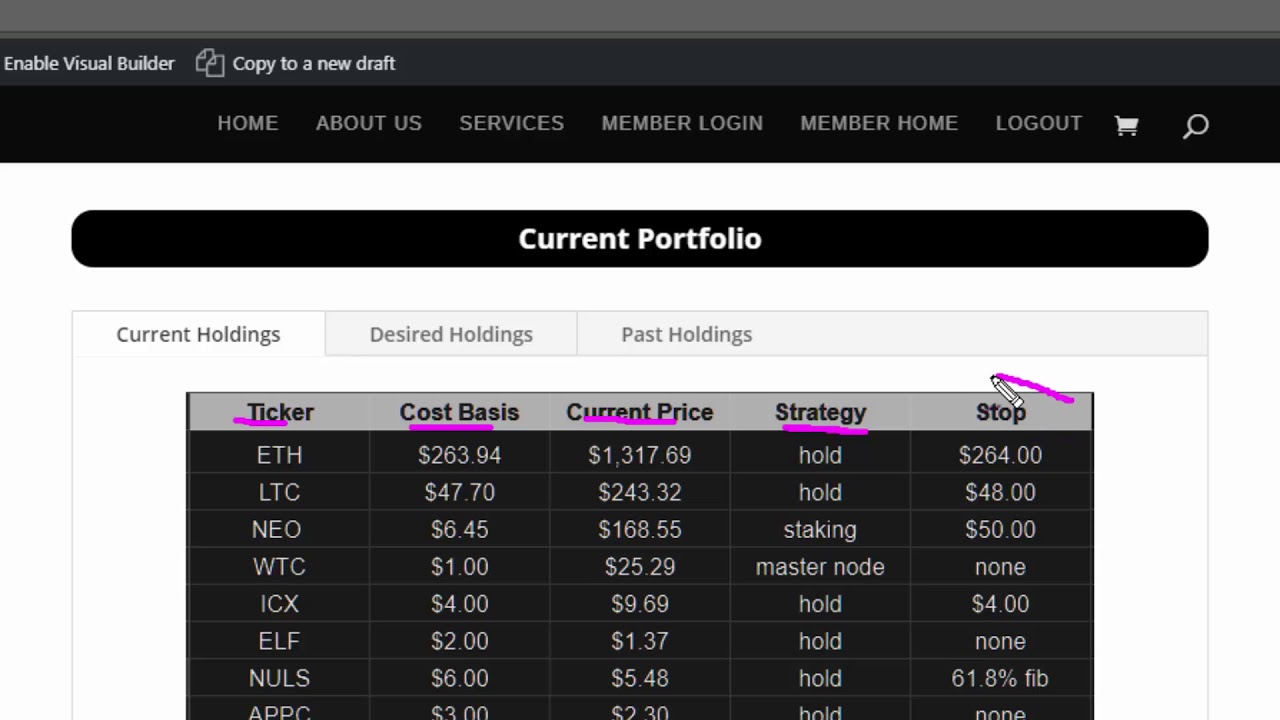
Task: Click the 61.8% fib stop cell
Action: click(1000, 677)
